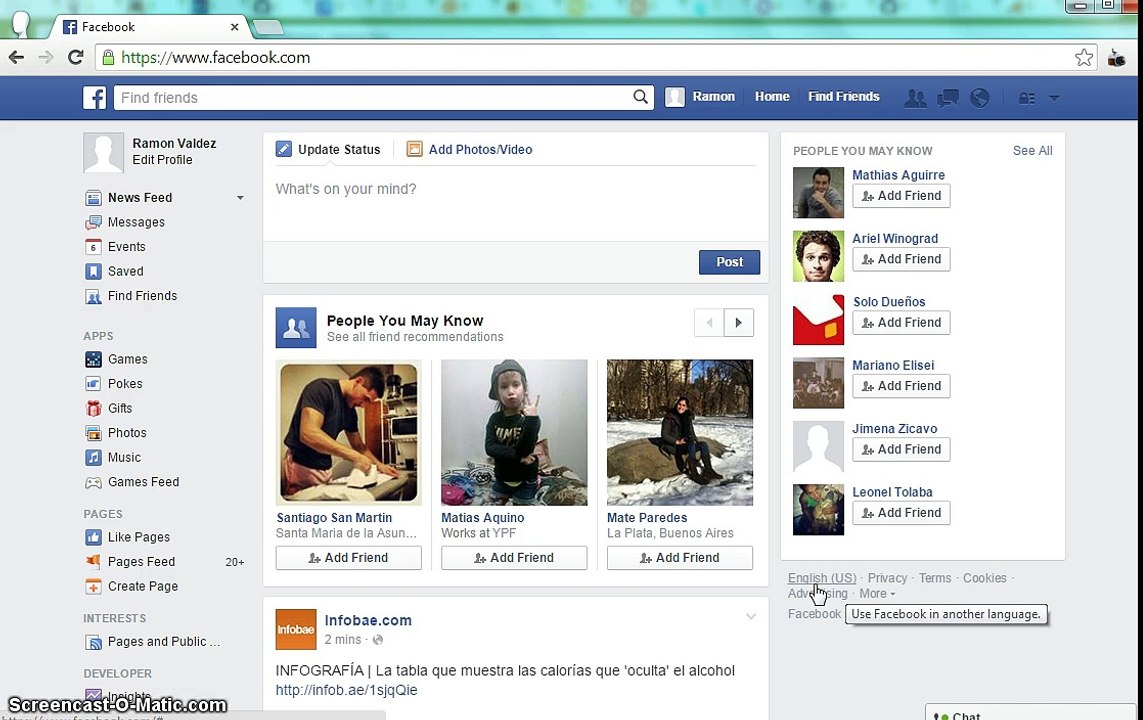Screen dimensions: 1143x720
Task: Click the Create Page plus icon
Action: pos(93,587)
